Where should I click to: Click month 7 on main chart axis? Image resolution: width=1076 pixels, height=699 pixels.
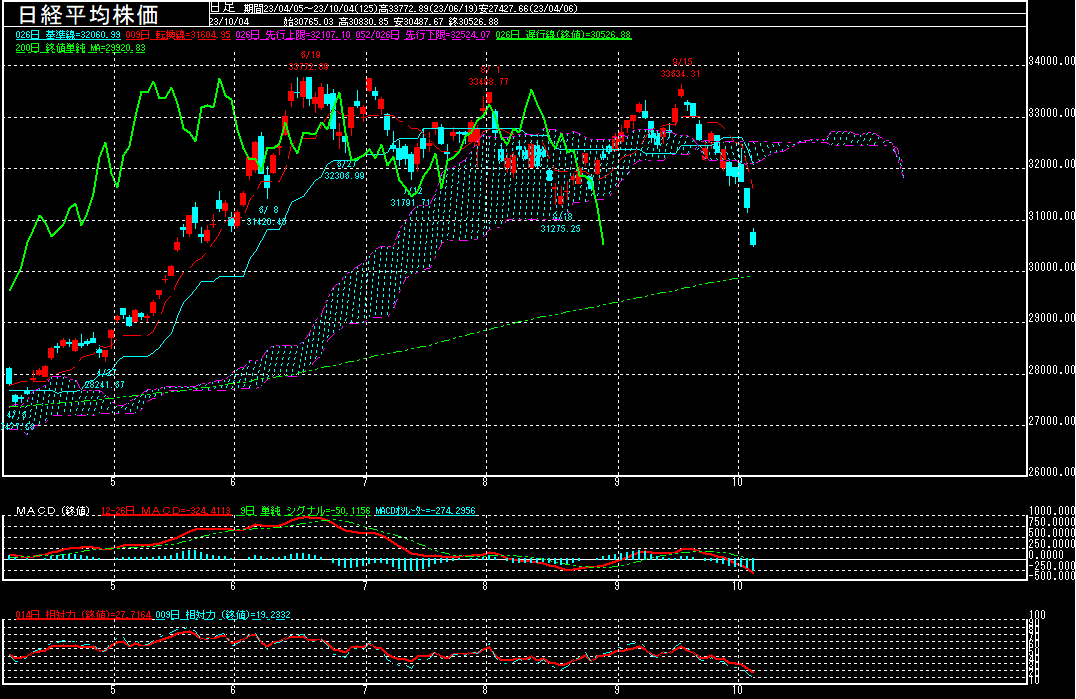coord(365,482)
